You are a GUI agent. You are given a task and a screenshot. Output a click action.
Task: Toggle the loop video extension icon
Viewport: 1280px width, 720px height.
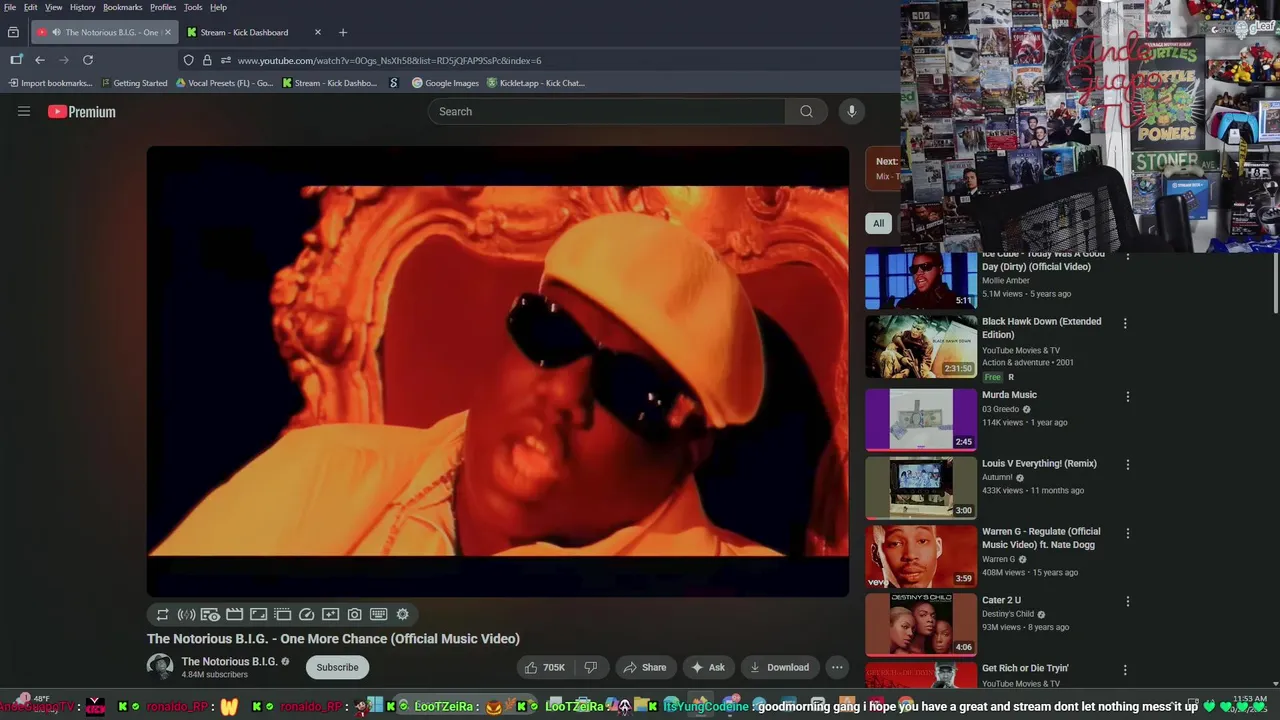point(162,614)
